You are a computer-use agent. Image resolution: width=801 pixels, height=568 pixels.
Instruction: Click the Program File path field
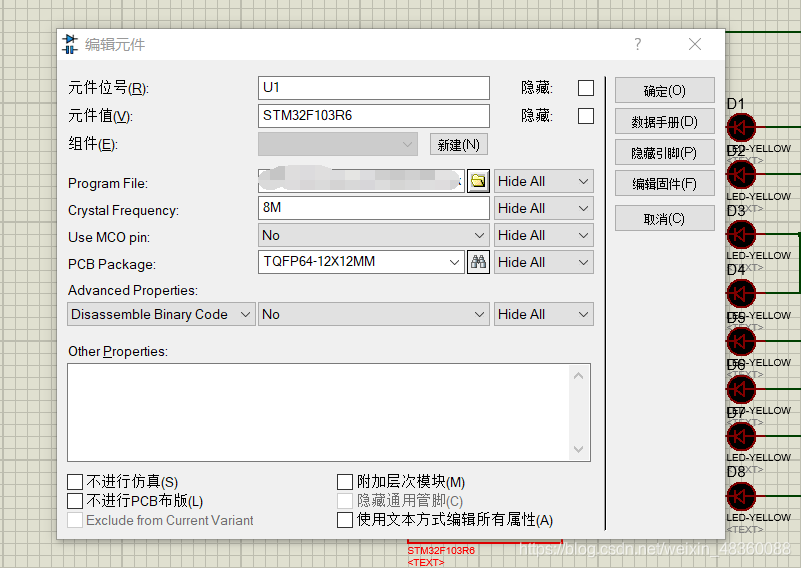361,181
